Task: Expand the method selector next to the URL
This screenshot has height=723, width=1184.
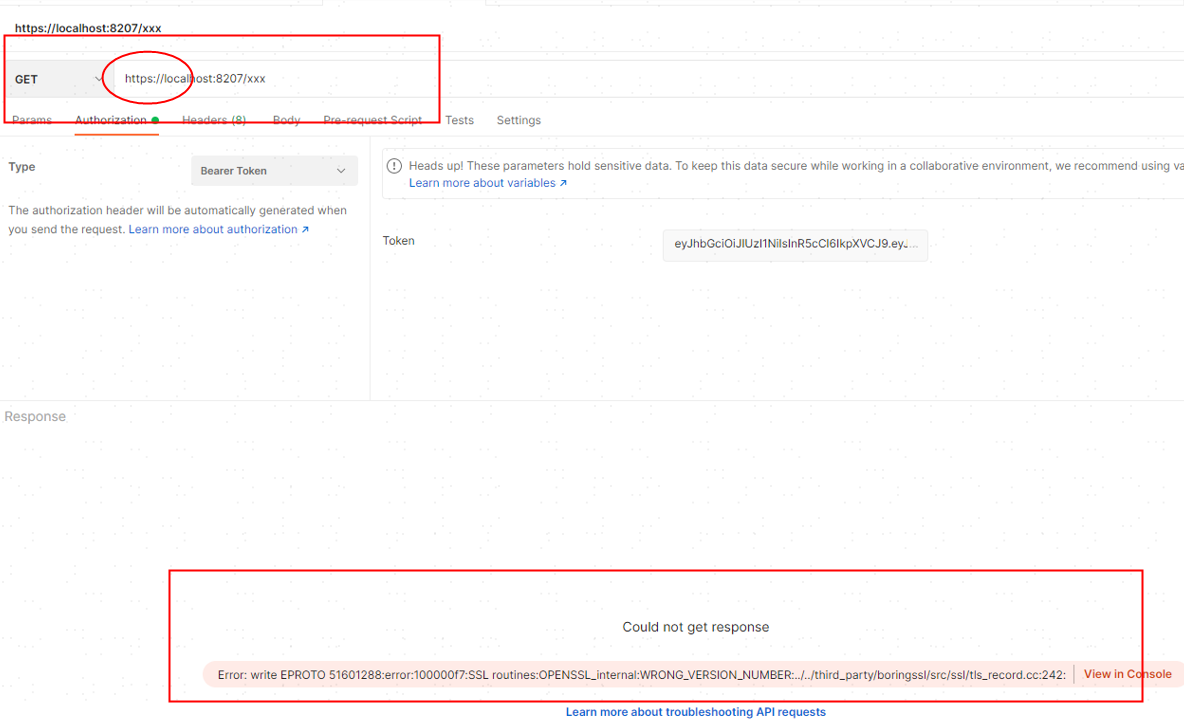Action: (x=55, y=78)
